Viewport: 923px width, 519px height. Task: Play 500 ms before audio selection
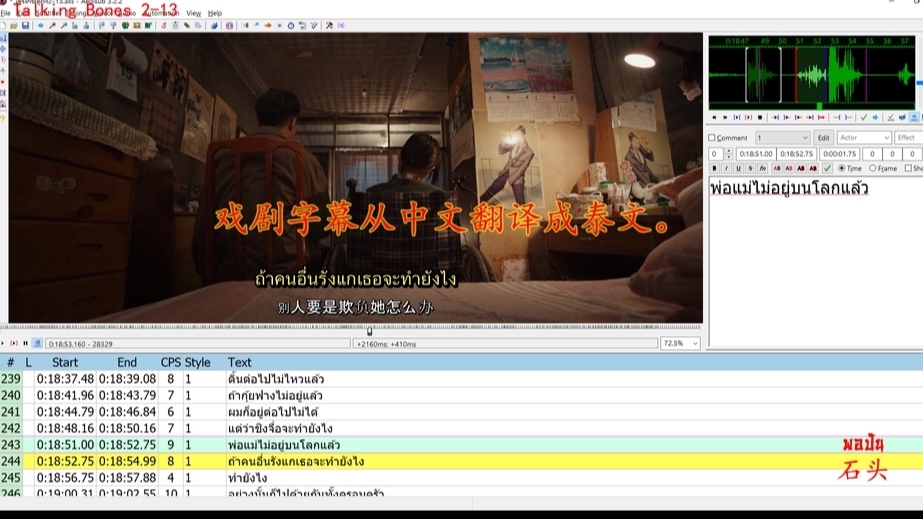(775, 117)
